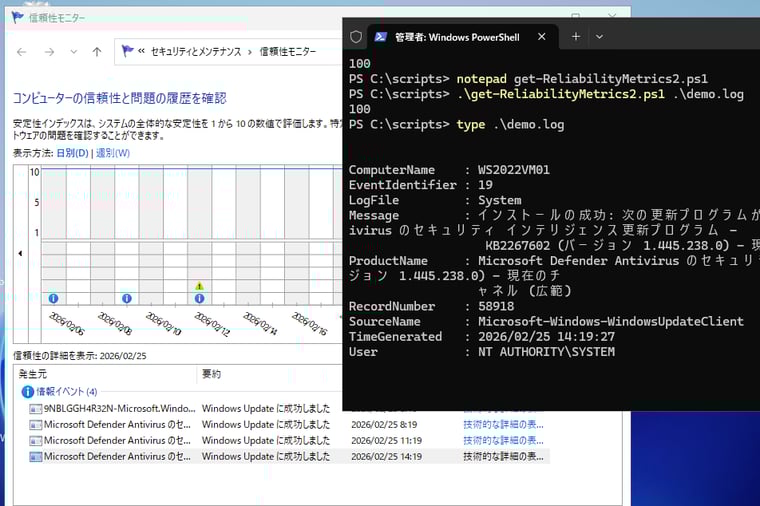Click the RecordNumber 58918 value
The height and width of the screenshot is (506, 760).
click(x=496, y=306)
